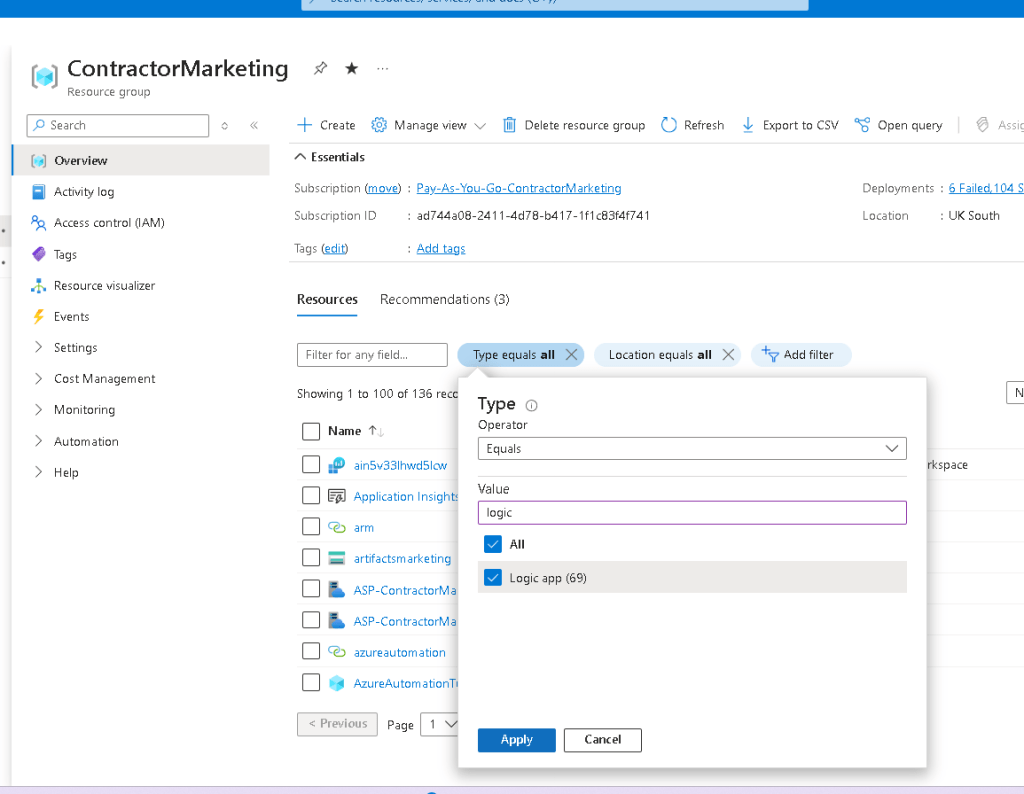Open the Manage view gear menu
This screenshot has height=794, width=1024.
[428, 125]
